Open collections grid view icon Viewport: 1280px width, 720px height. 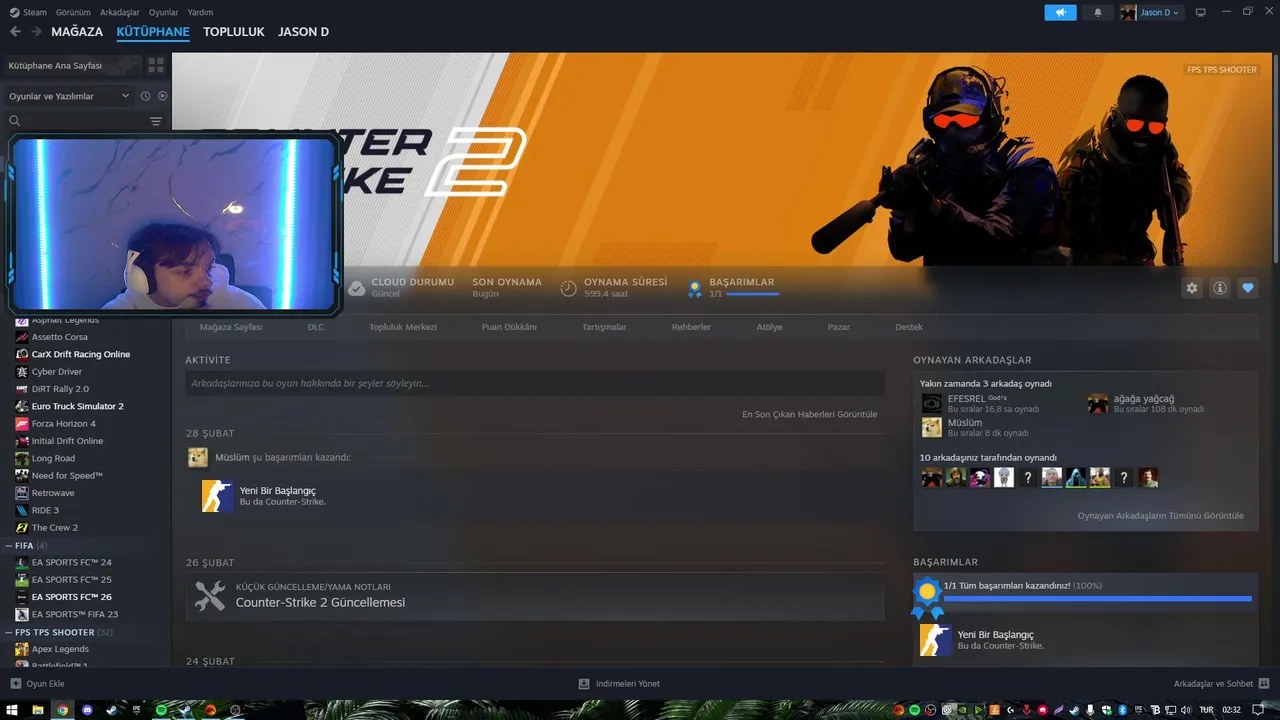[156, 65]
